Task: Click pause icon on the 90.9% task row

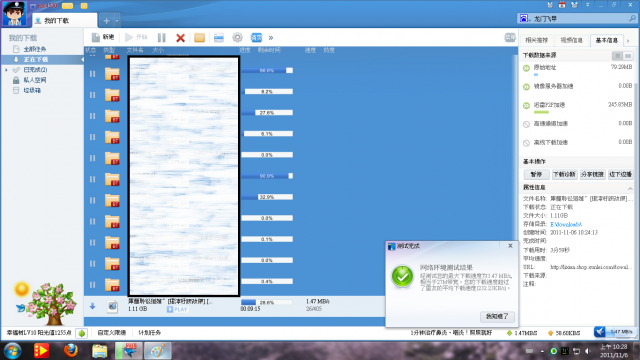Action: coord(93,179)
